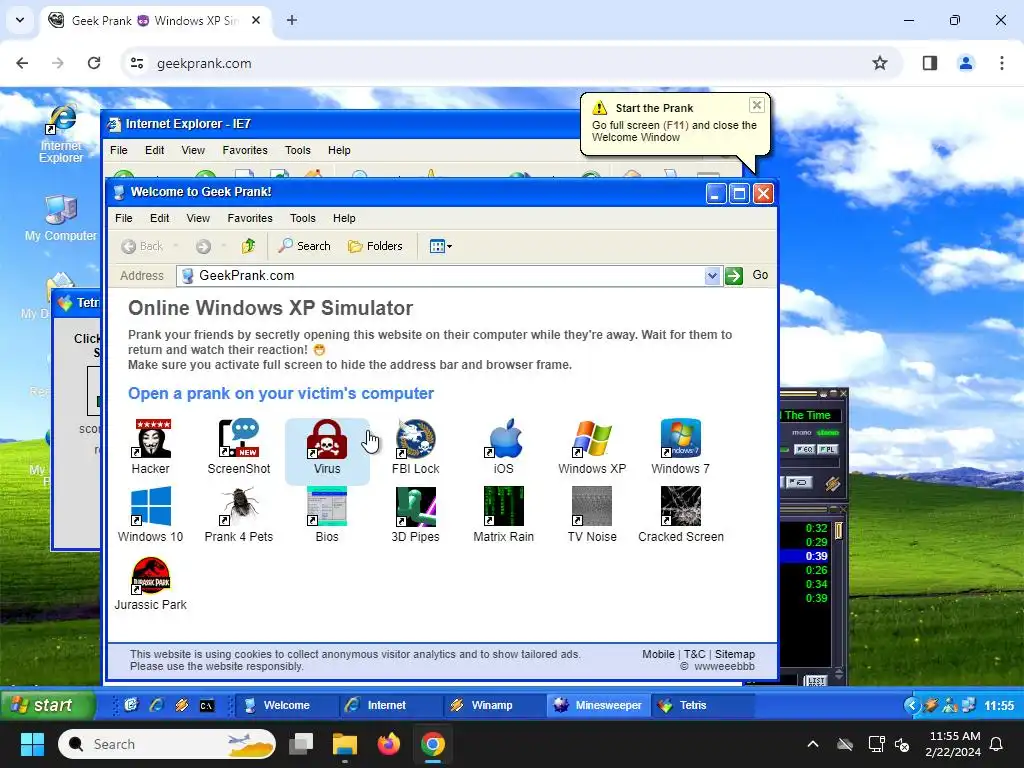Click the Folders toolbar button

(x=375, y=246)
